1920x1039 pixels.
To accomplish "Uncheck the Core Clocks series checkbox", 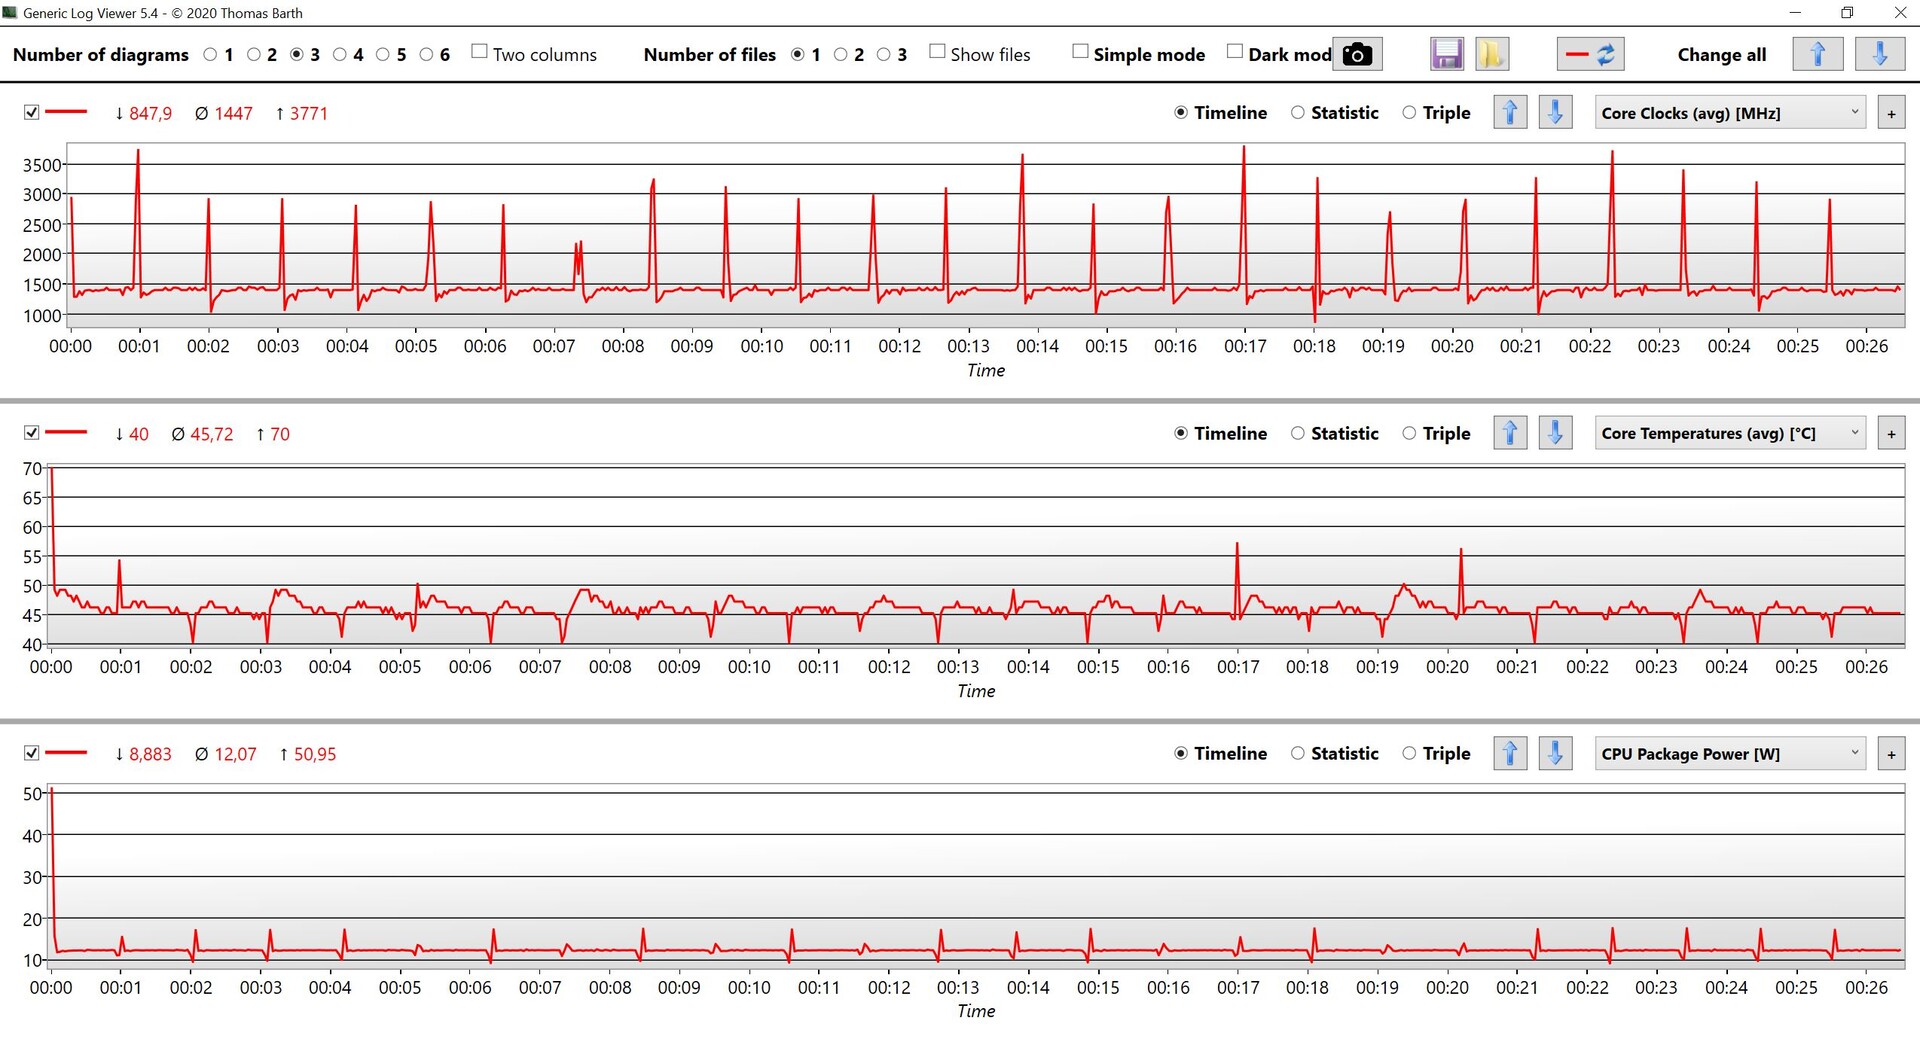I will coord(32,113).
